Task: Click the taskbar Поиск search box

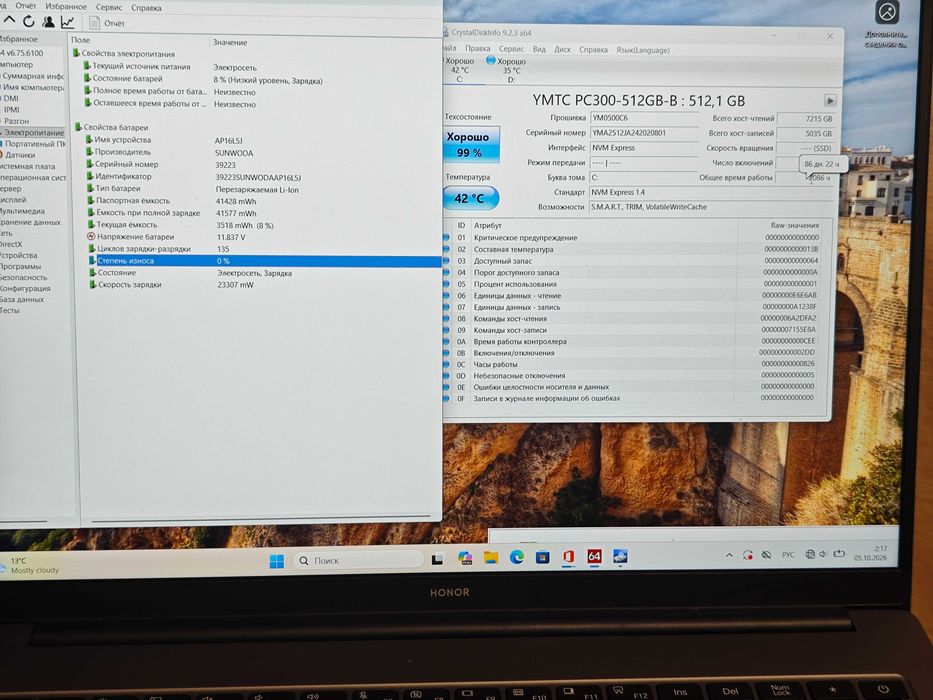Action: pyautogui.click(x=358, y=560)
